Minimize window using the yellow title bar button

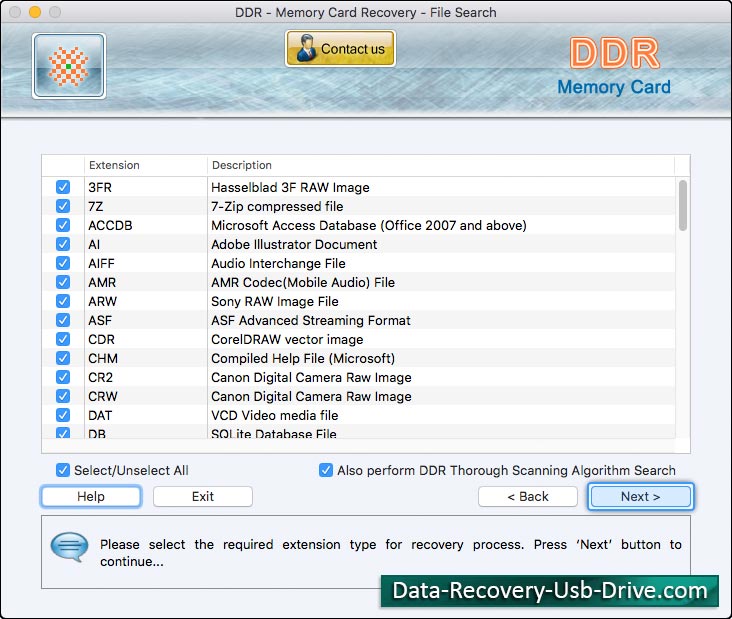(35, 12)
